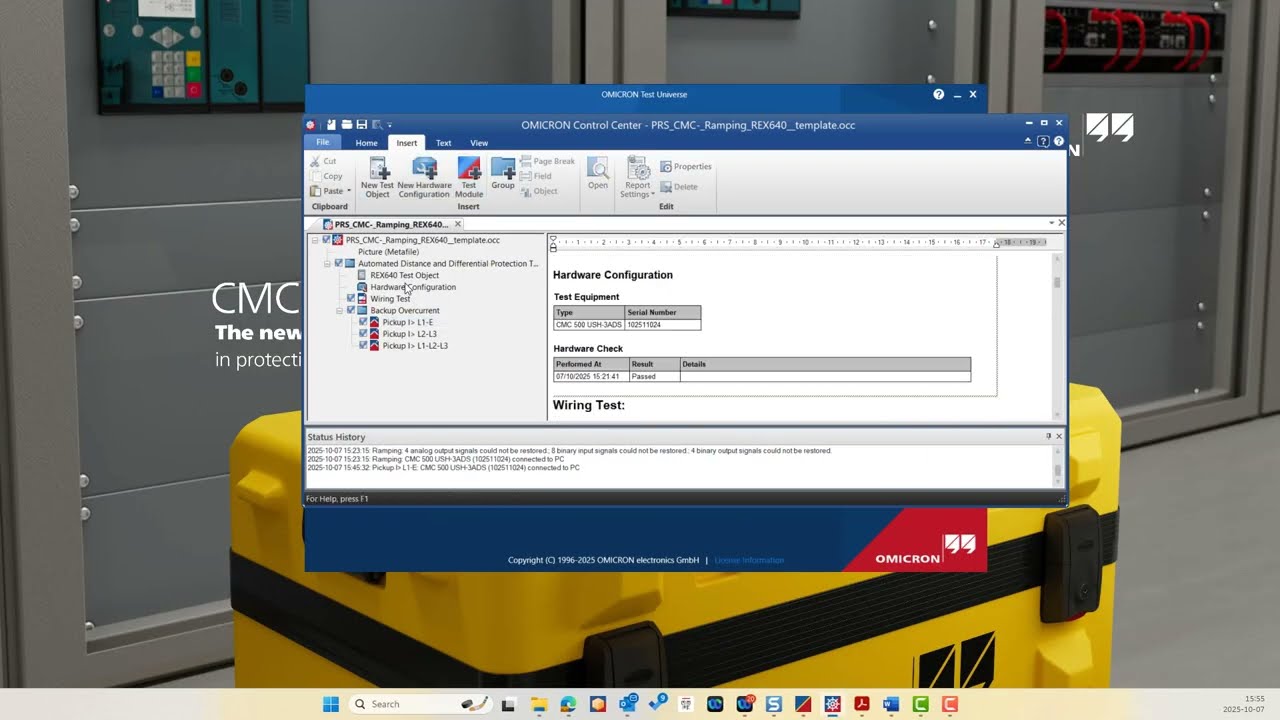The height and width of the screenshot is (720, 1280).
Task: Collapse the Automated Distance and Differential group
Action: (x=327, y=264)
